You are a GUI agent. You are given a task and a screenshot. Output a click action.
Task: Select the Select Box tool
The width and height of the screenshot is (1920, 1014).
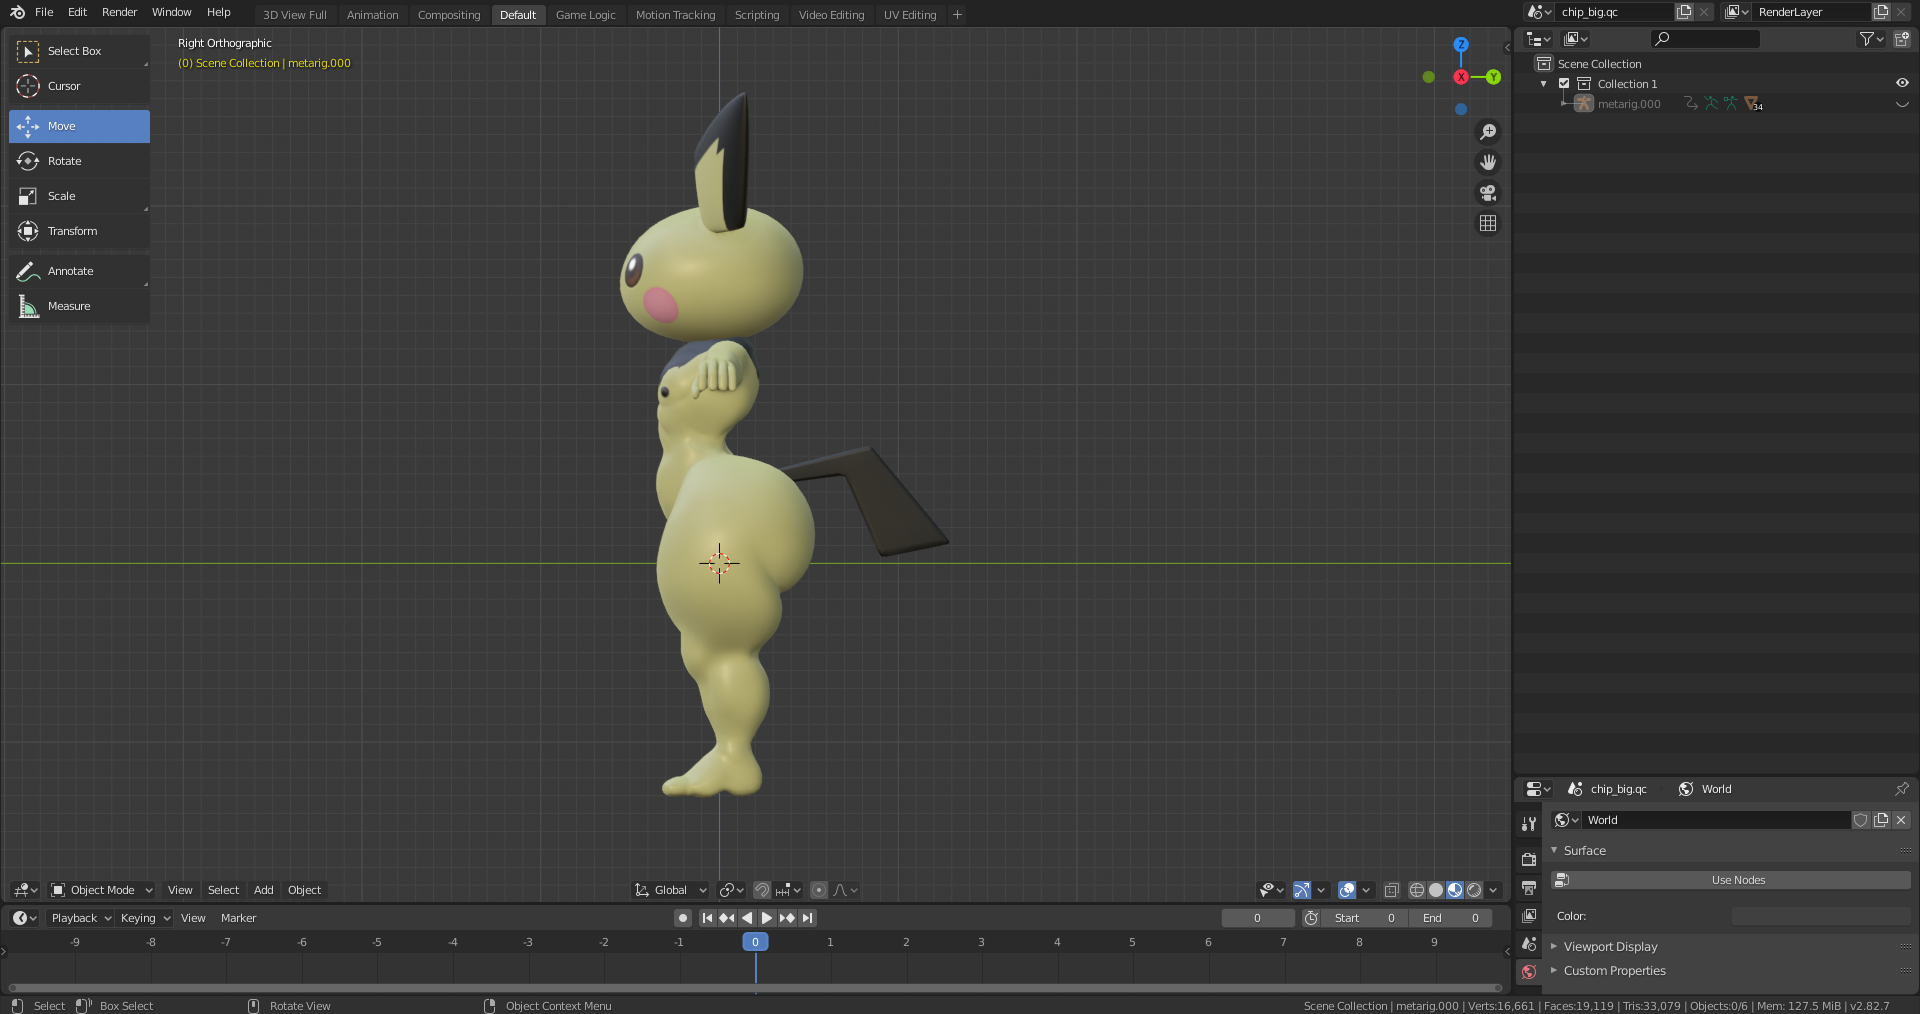(x=79, y=51)
